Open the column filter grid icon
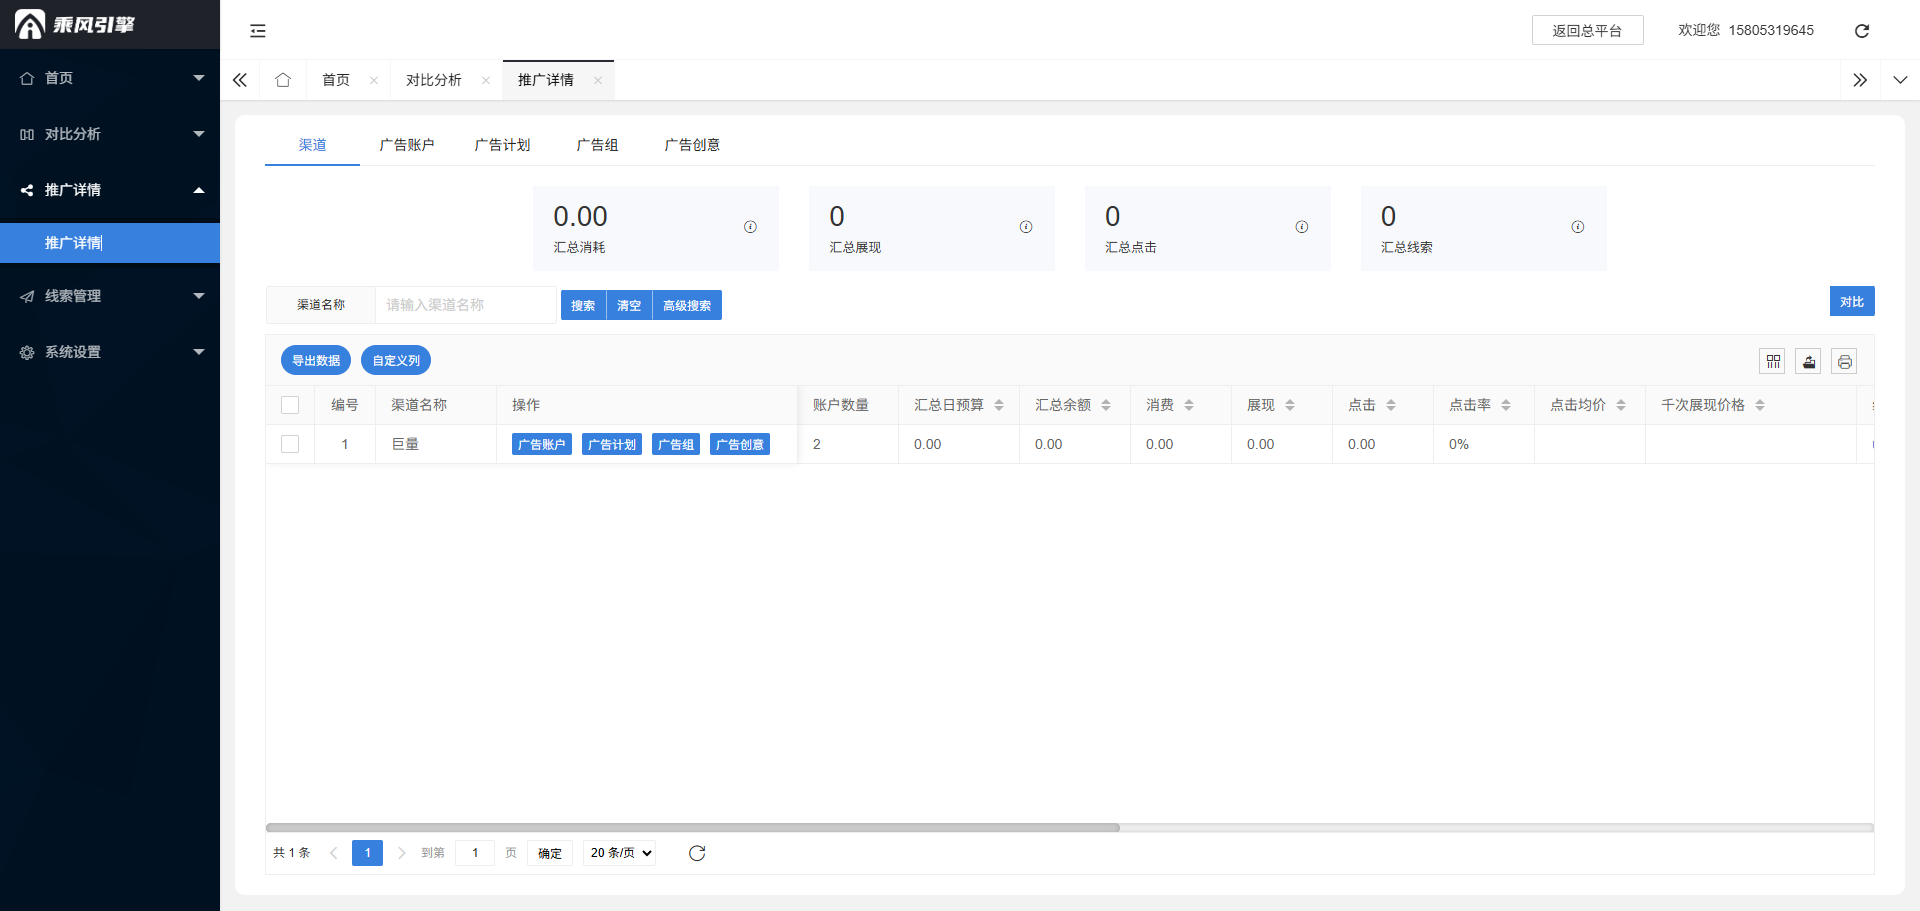Image resolution: width=1920 pixels, height=911 pixels. 1773,361
